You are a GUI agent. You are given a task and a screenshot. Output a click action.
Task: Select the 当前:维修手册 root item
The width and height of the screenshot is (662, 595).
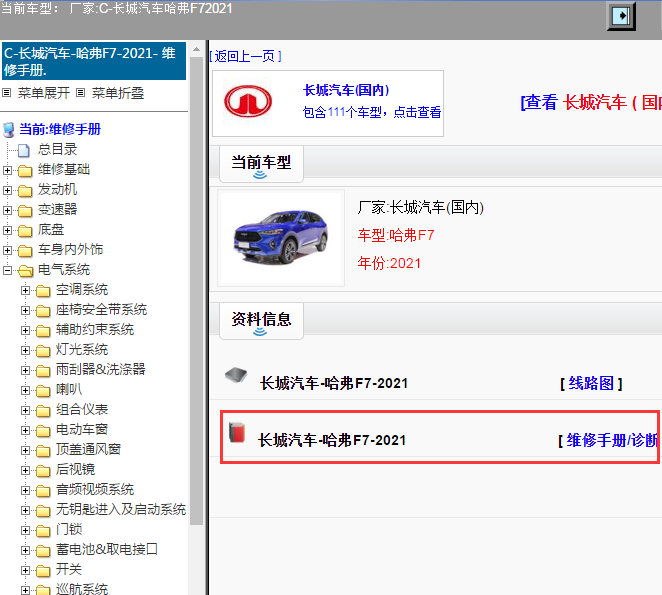pos(60,129)
